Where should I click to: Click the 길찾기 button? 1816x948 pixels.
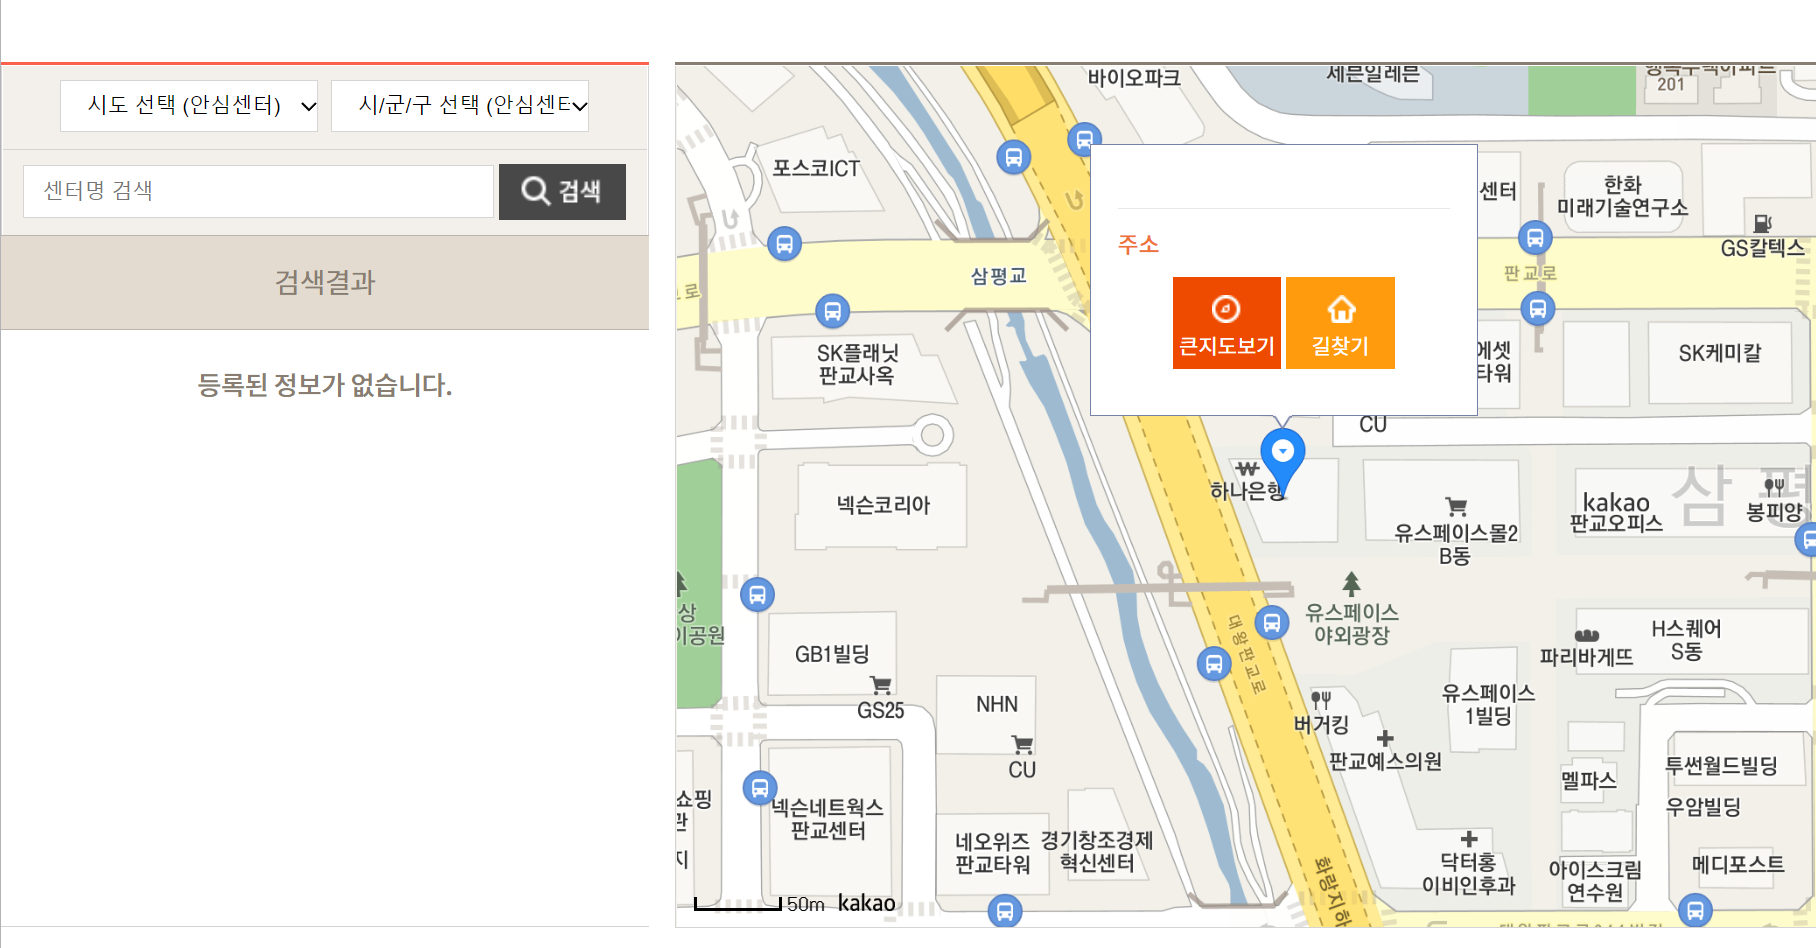pyautogui.click(x=1340, y=323)
